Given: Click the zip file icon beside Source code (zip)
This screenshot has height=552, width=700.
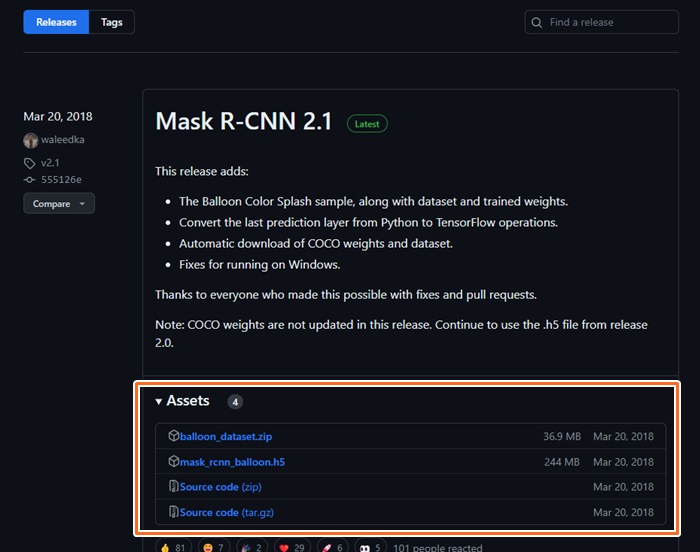Looking at the screenshot, I should tap(174, 486).
